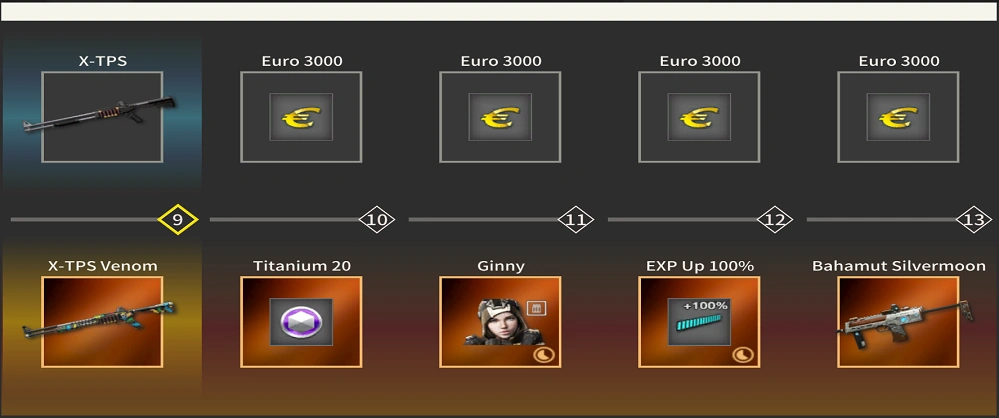Screen dimensions: 999x418
Task: Click the highlighted level 9 diamond marker
Action: point(178,220)
